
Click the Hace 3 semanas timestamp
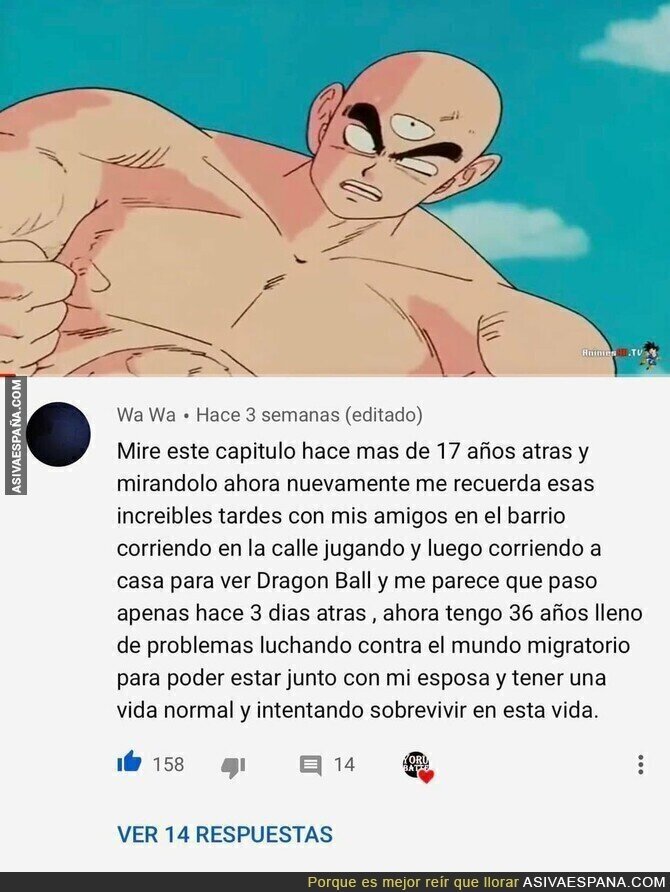267,415
